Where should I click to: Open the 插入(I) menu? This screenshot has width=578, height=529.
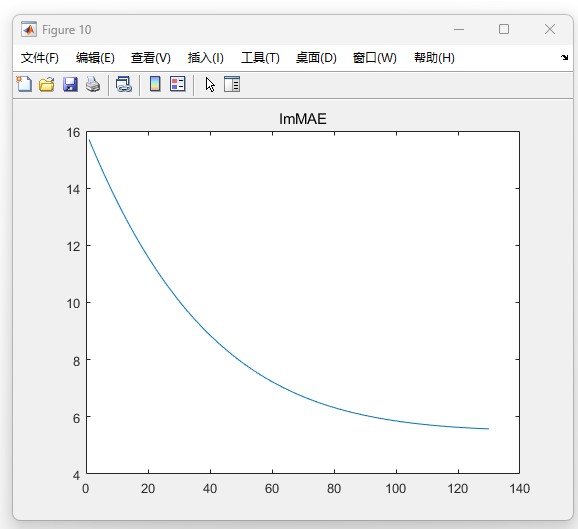tap(205, 58)
